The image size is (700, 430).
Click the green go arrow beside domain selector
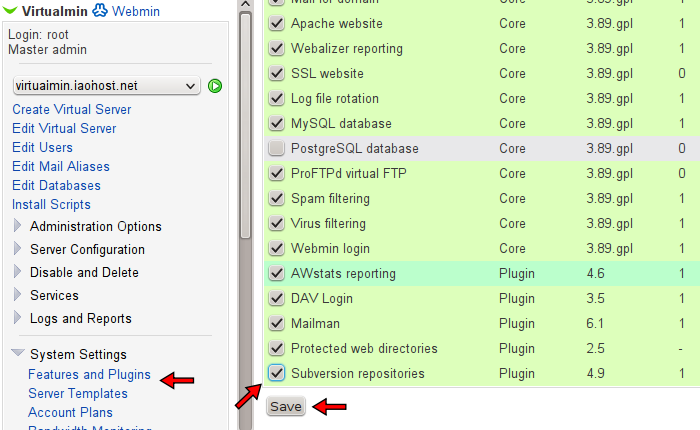coord(215,86)
